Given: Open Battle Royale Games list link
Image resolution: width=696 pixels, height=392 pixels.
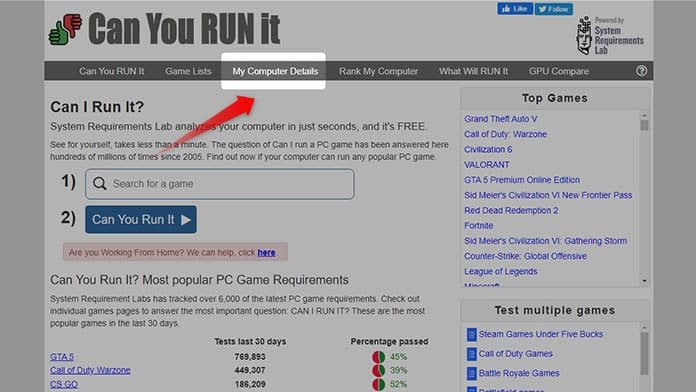Looking at the screenshot, I should pyautogui.click(x=519, y=373).
